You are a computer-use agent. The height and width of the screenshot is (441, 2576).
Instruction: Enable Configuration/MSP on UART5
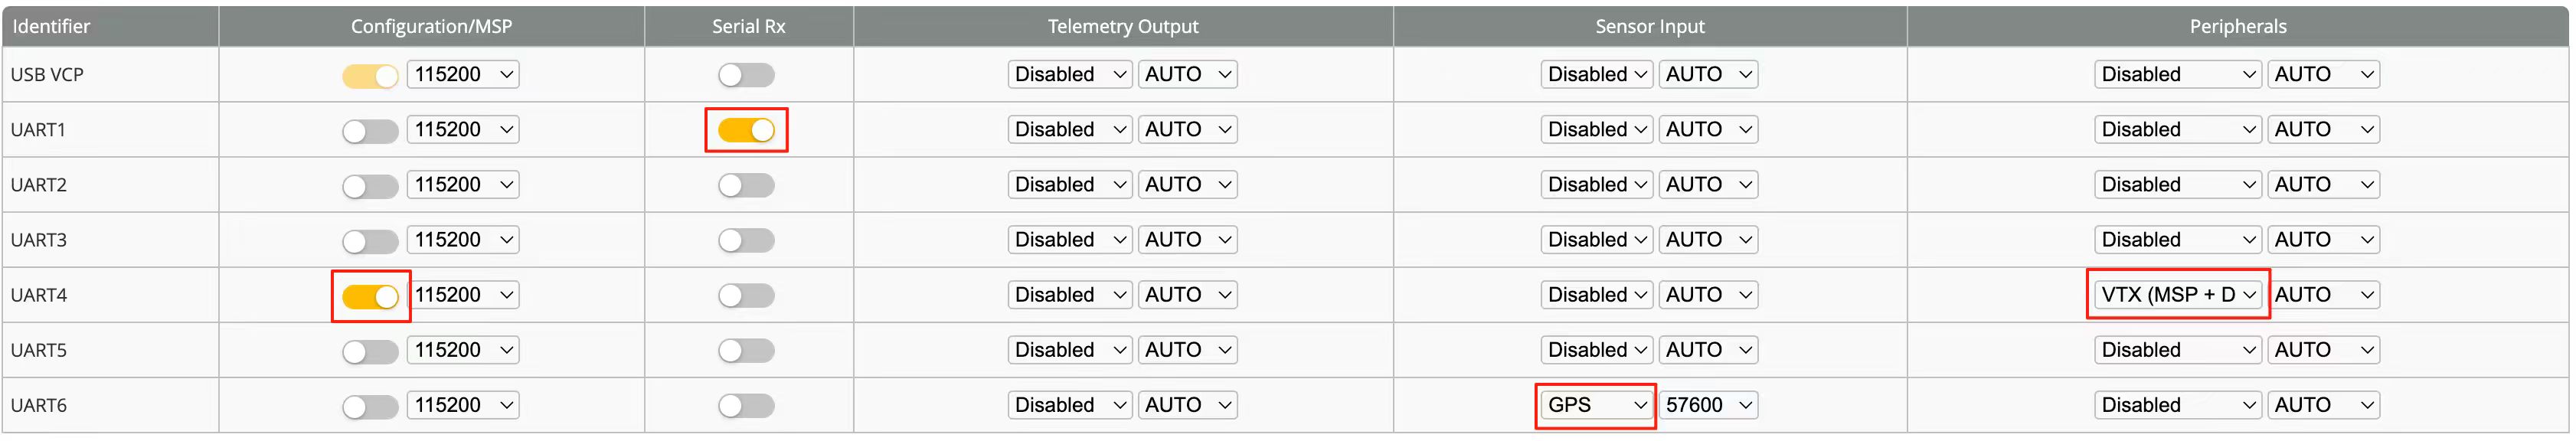pos(369,350)
